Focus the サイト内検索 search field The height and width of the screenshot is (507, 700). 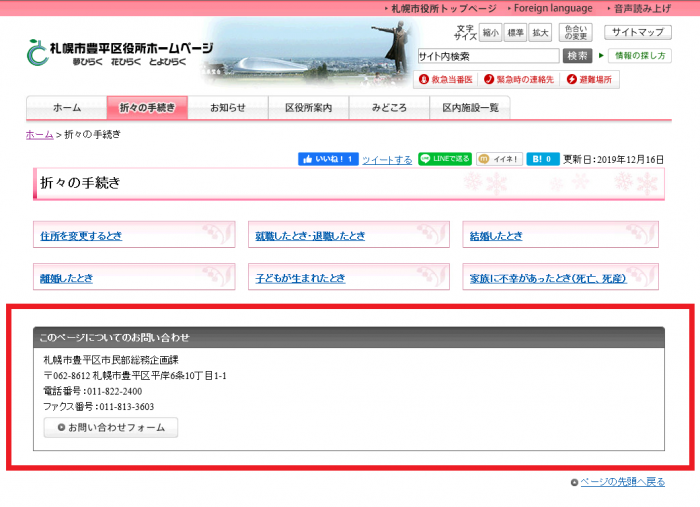click(x=487, y=56)
